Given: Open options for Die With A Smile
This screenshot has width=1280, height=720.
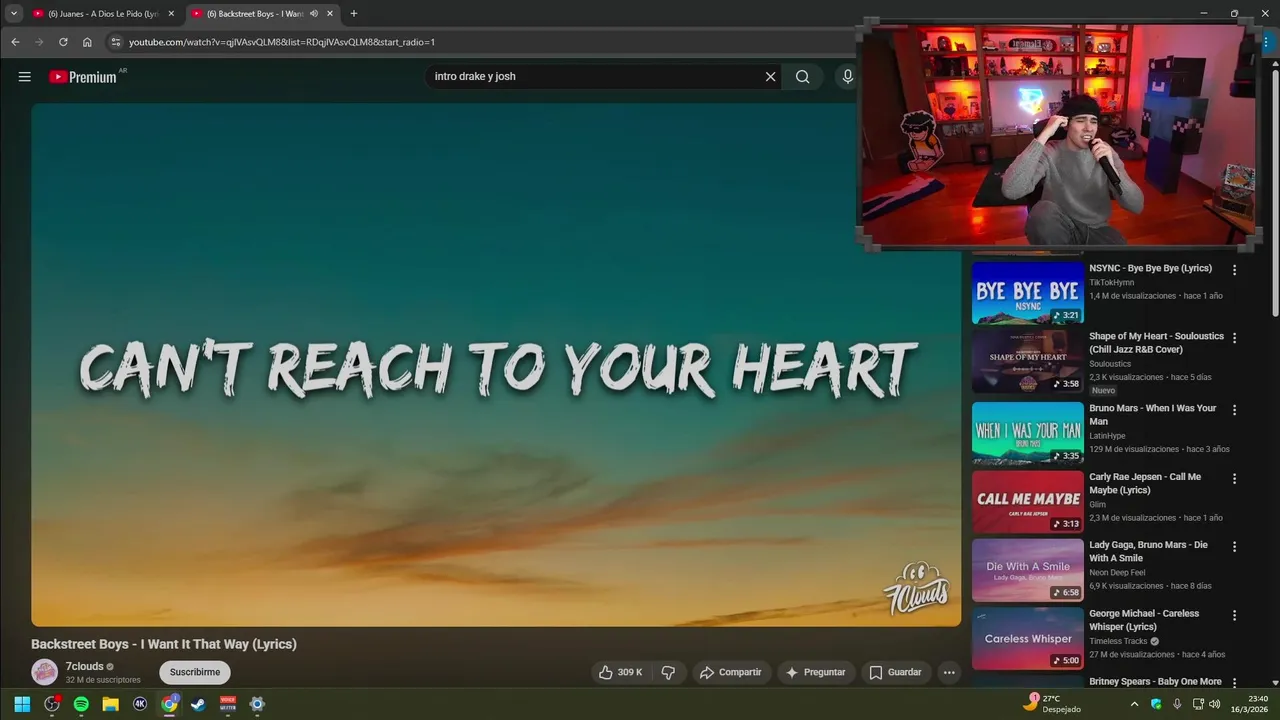Looking at the screenshot, I should coord(1234,547).
